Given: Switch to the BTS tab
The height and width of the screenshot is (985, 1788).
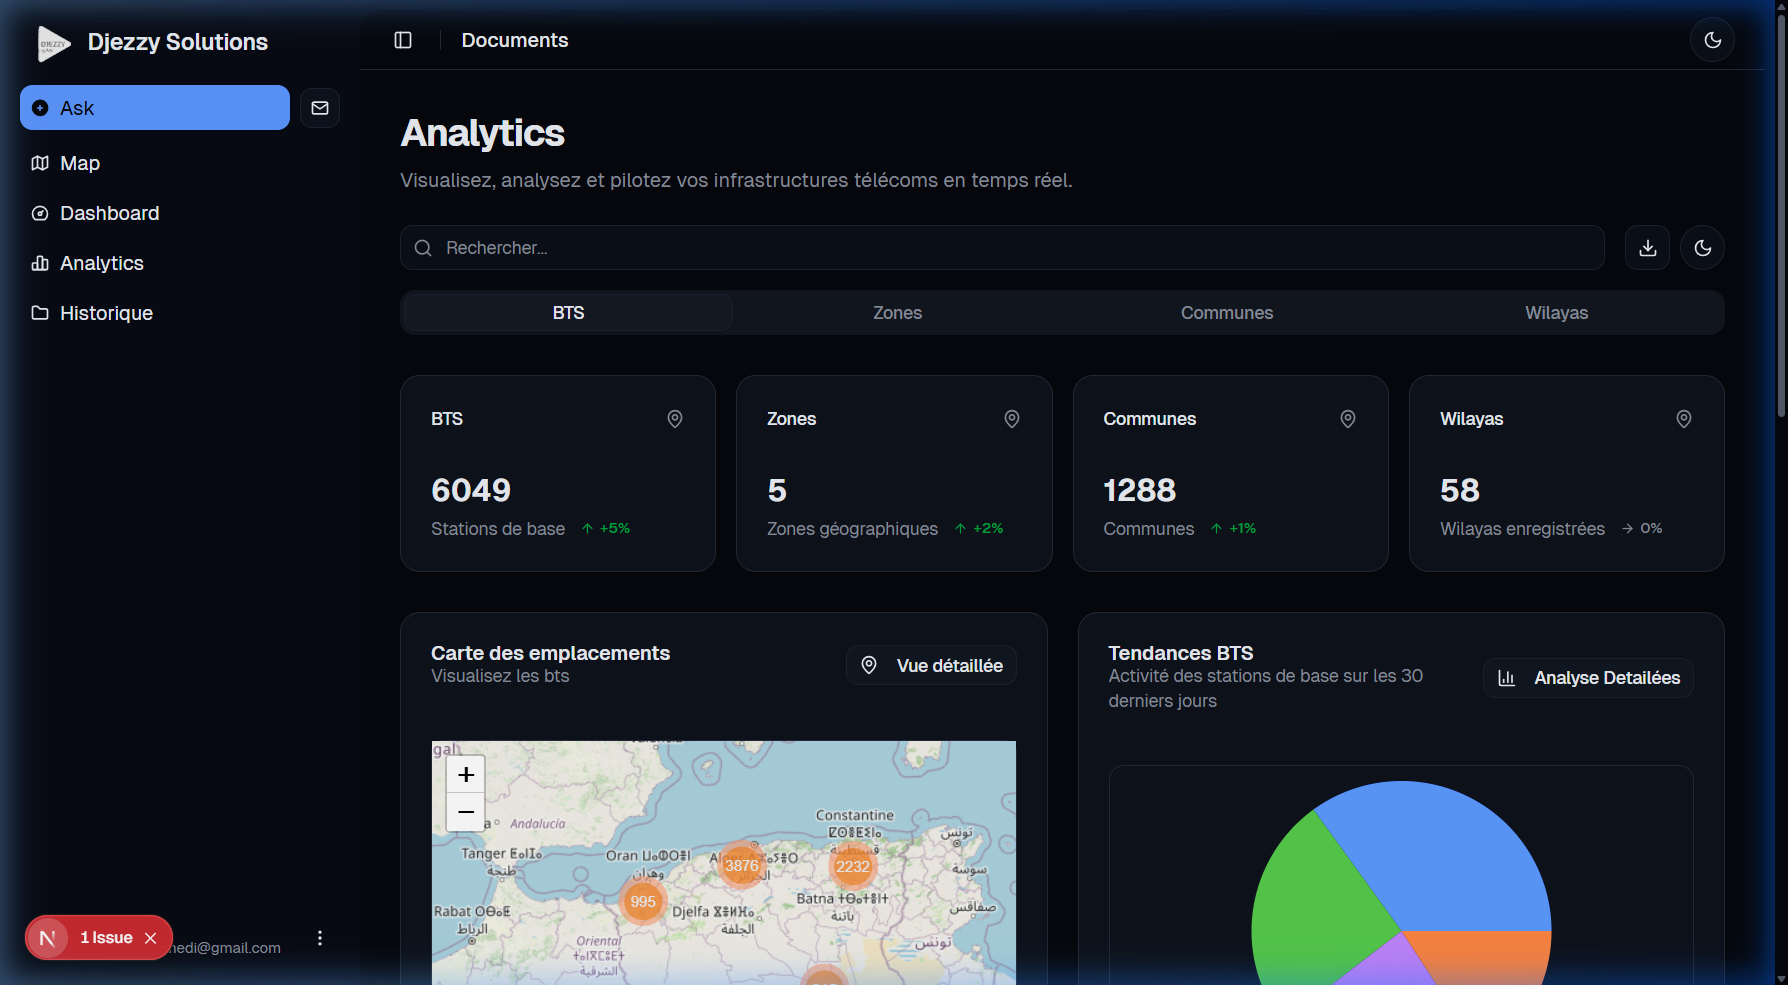Looking at the screenshot, I should point(568,313).
